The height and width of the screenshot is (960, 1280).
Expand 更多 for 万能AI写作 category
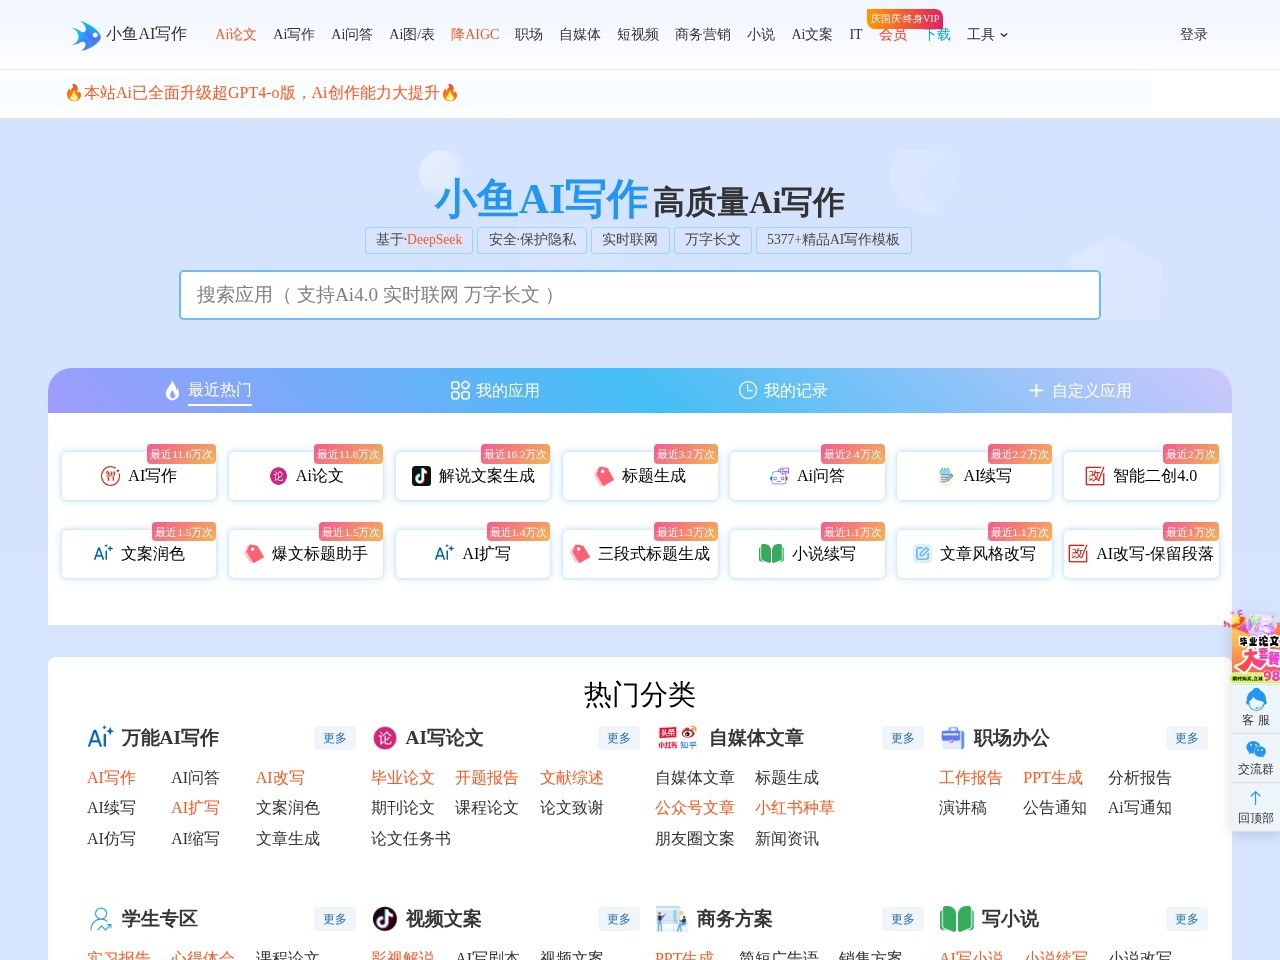[x=335, y=738]
